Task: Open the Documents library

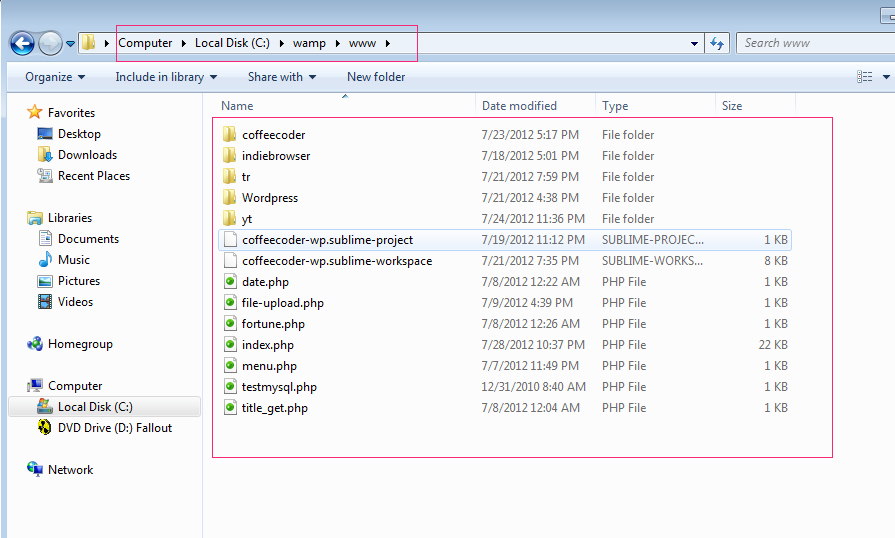Action: pos(88,239)
